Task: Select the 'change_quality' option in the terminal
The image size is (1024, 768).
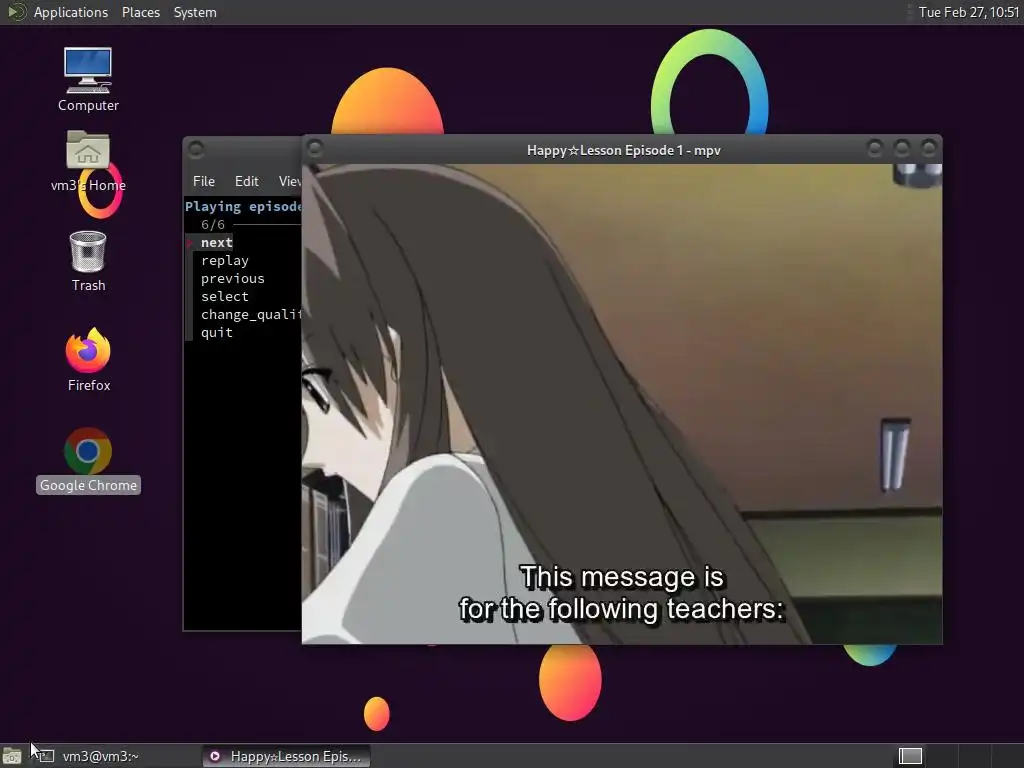Action: (x=251, y=314)
